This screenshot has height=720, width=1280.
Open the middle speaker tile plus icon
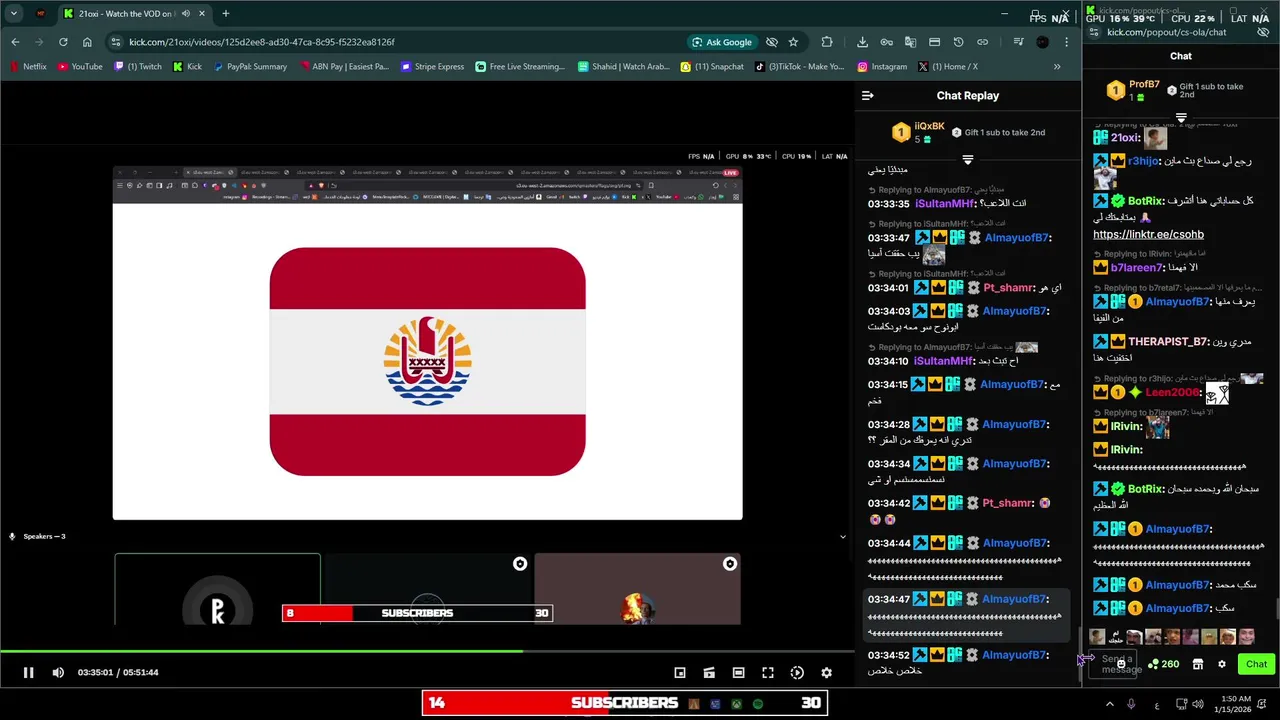tap(520, 564)
